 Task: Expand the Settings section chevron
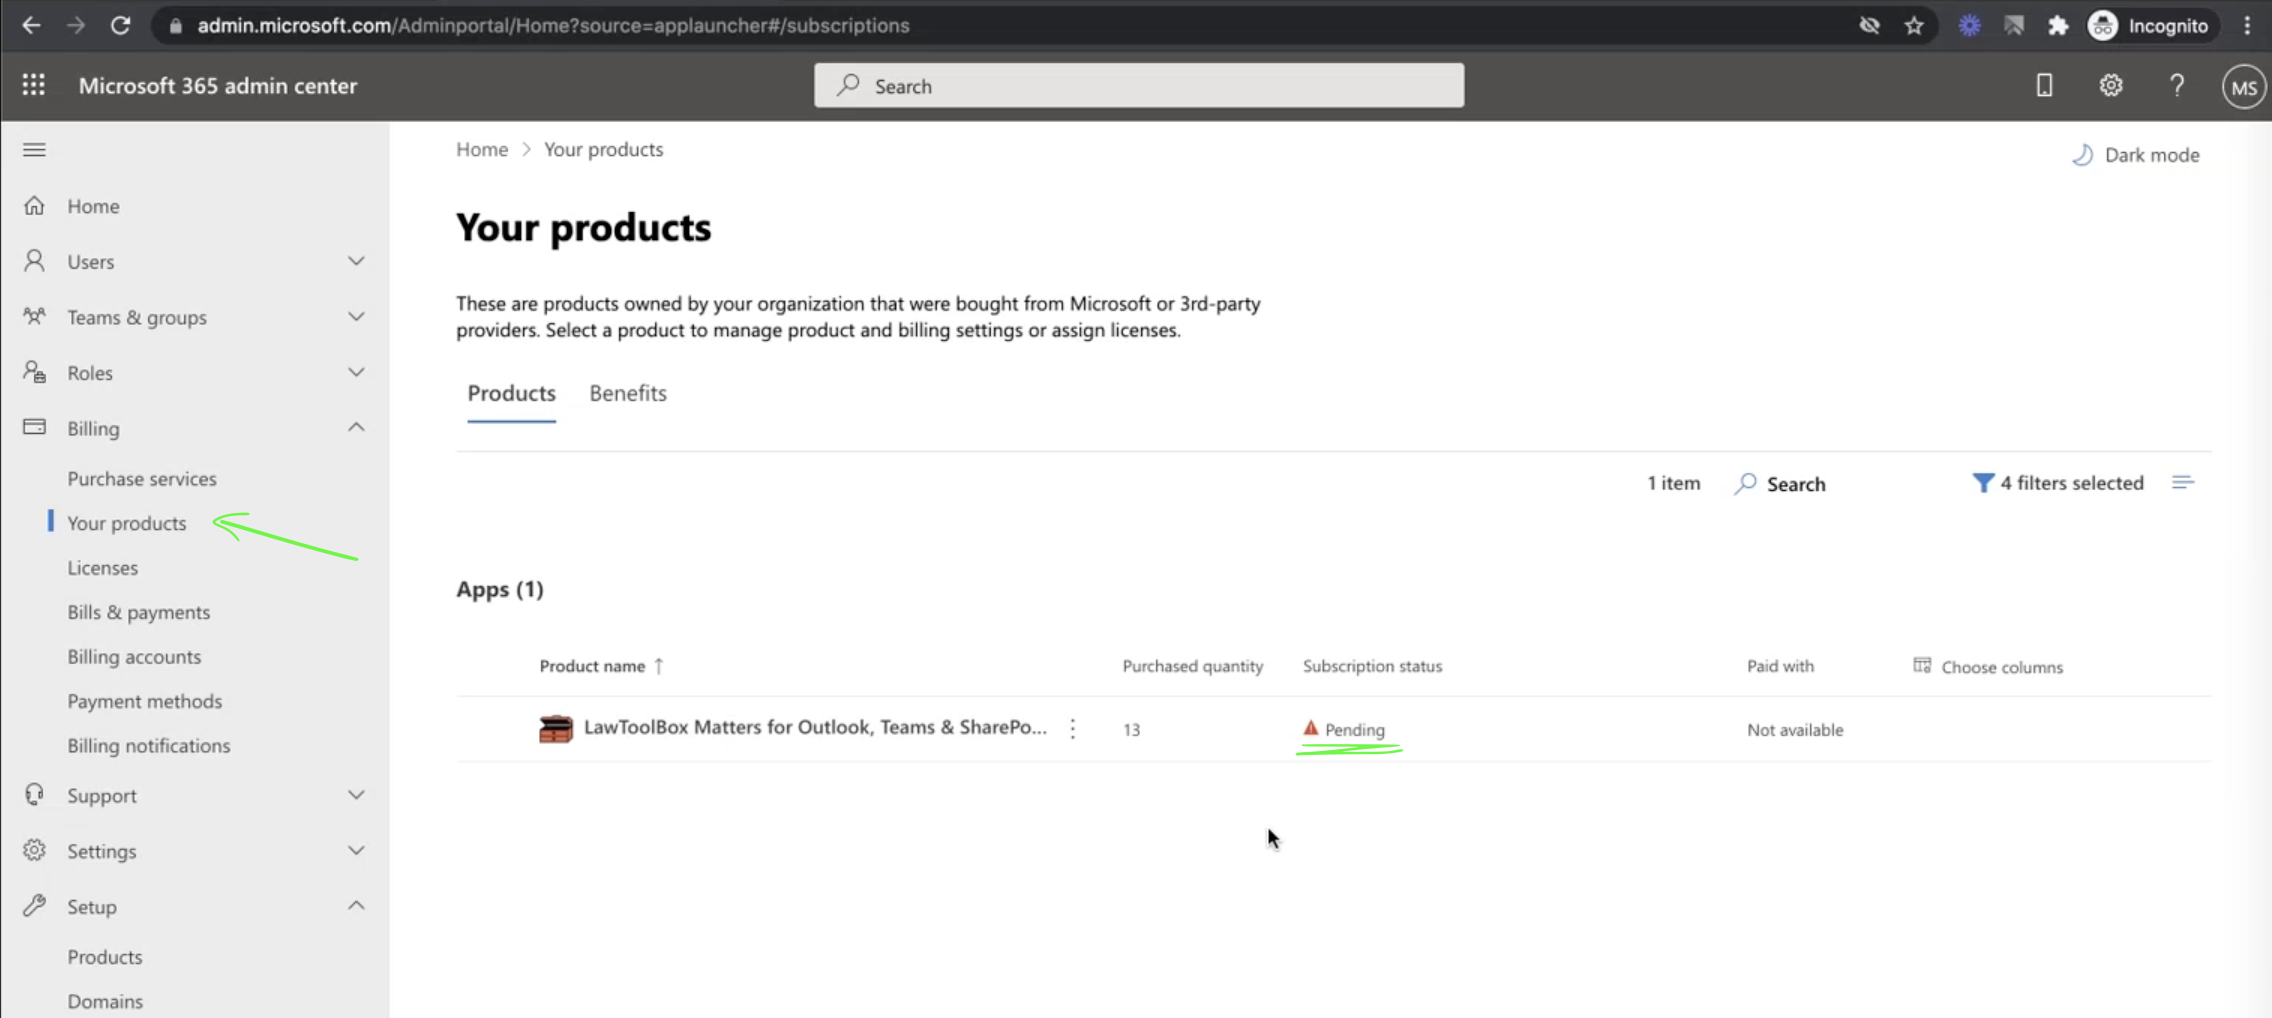356,850
